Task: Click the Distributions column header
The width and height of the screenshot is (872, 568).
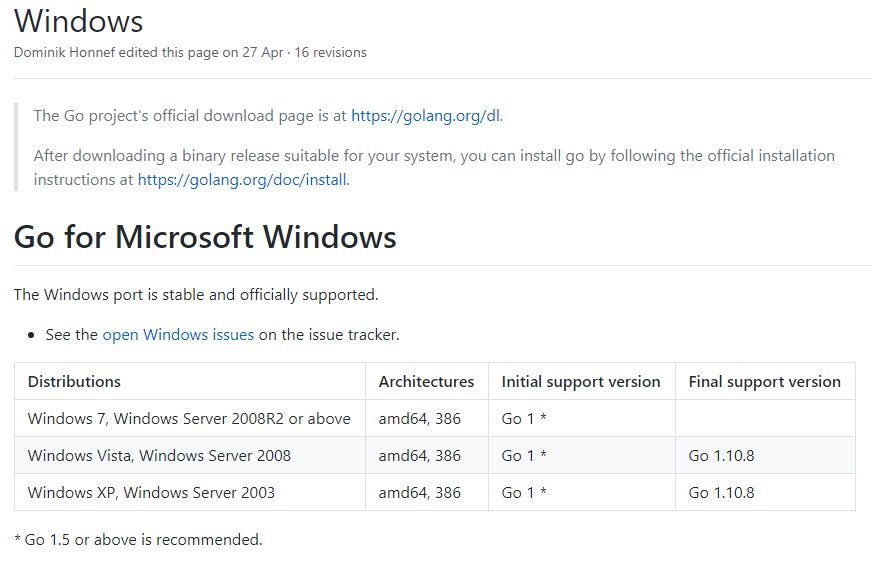Action: pyautogui.click(x=74, y=381)
